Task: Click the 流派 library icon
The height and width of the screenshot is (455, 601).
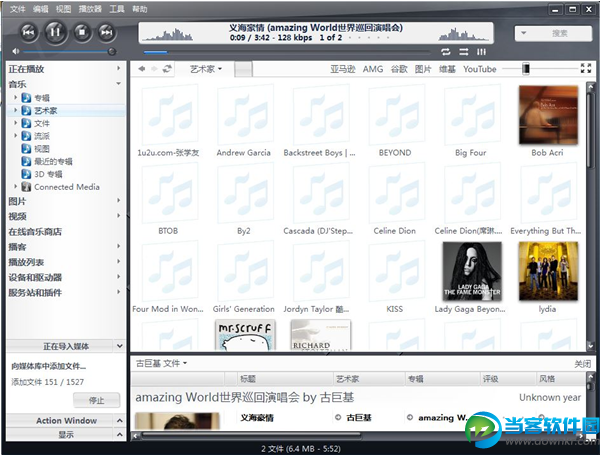Action: (26, 136)
